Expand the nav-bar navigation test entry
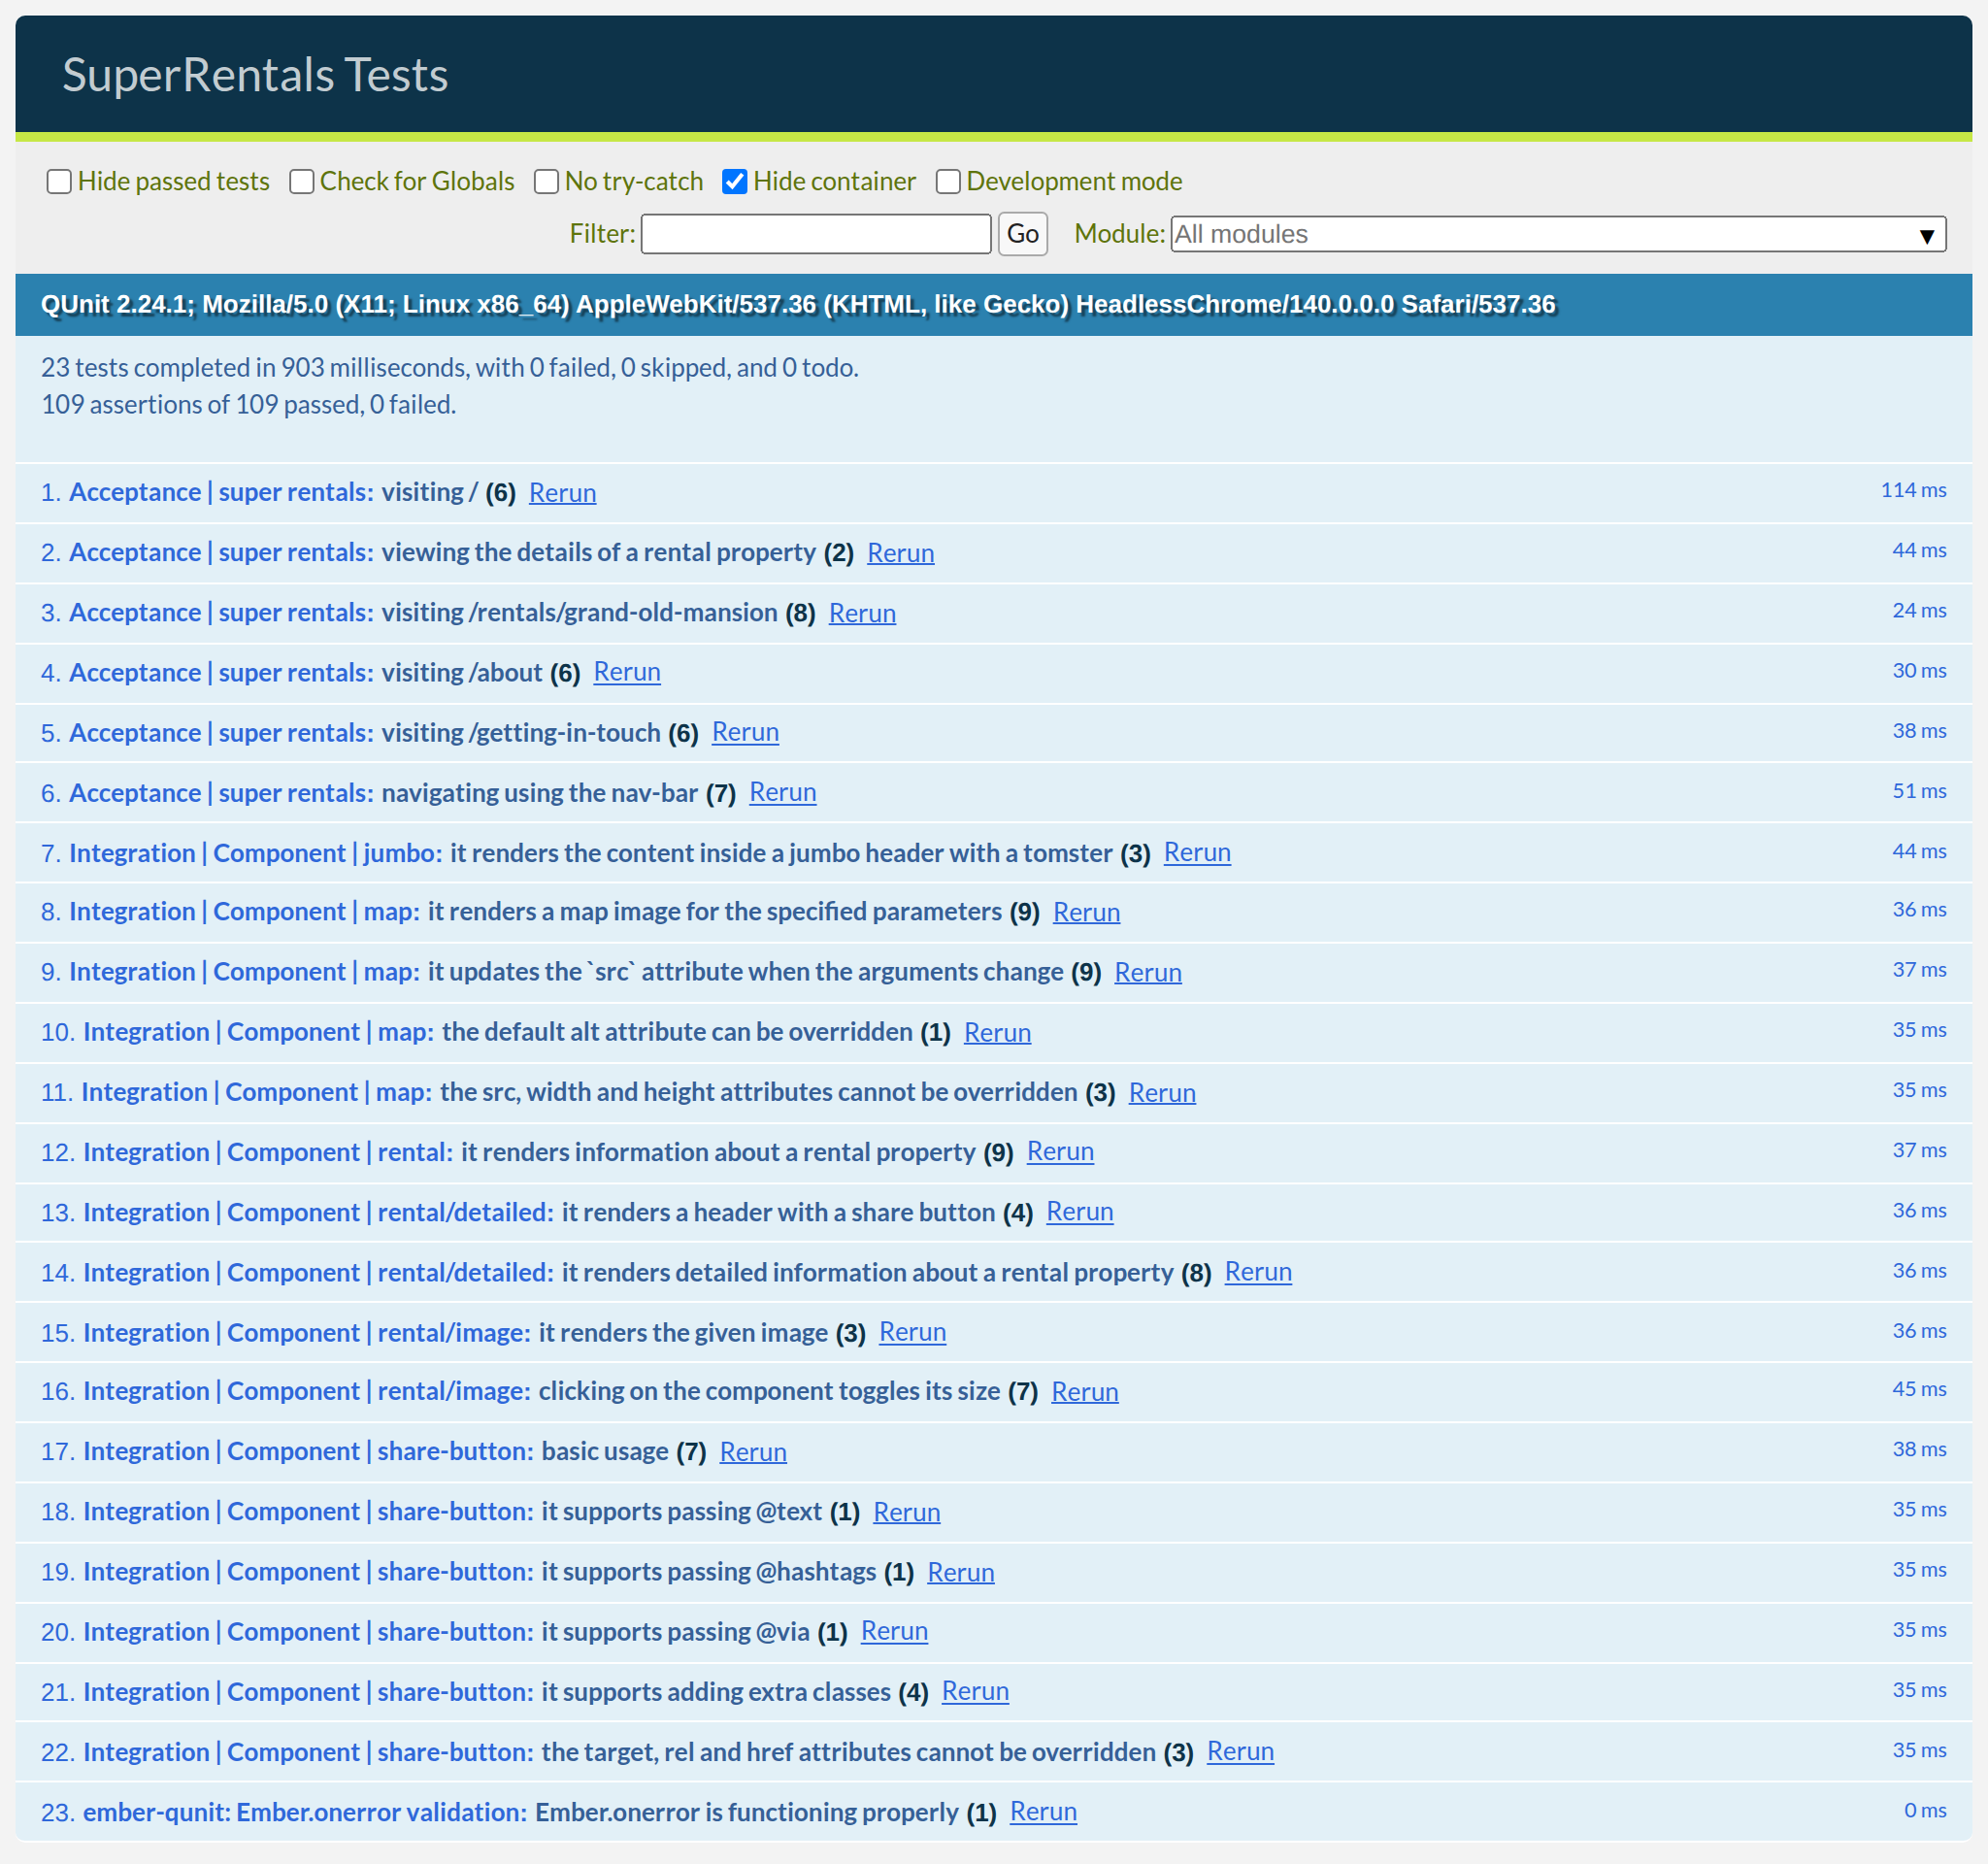Screen dimensions: 1988x1864 pos(538,793)
